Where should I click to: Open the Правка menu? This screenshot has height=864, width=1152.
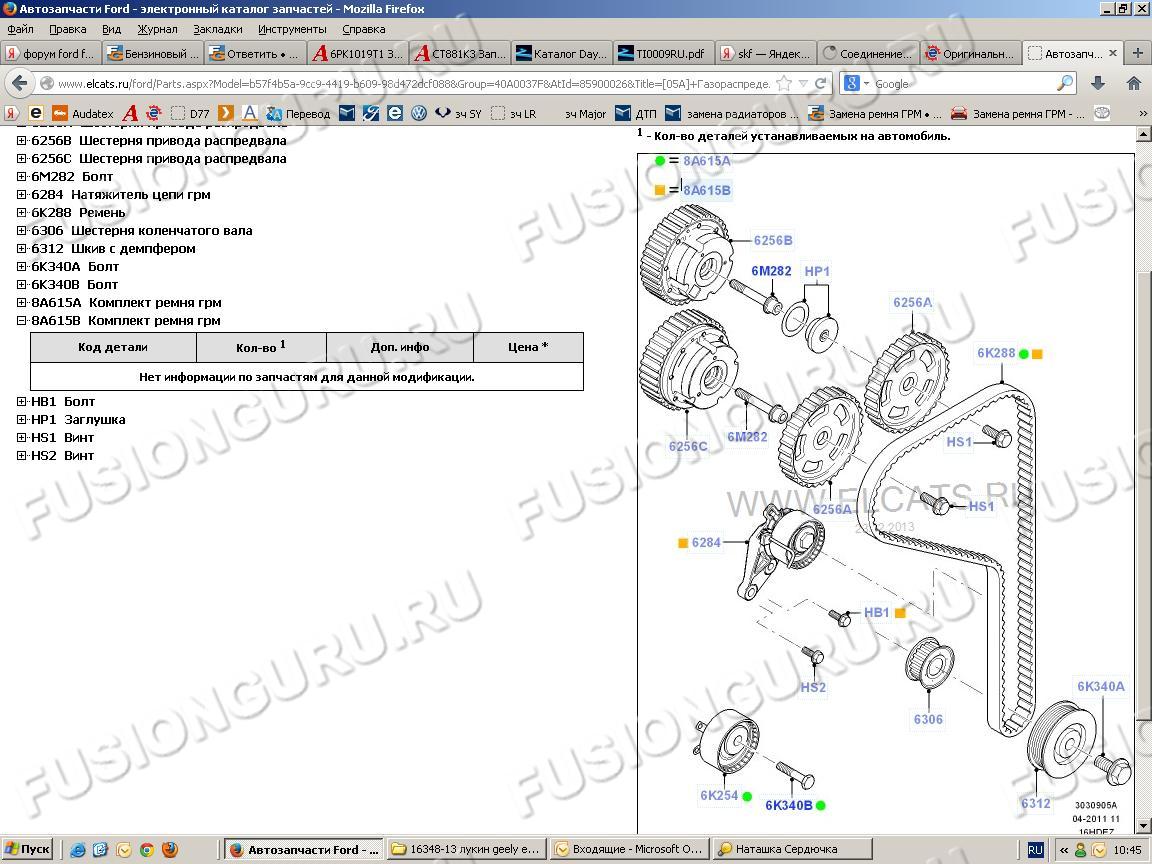68,29
